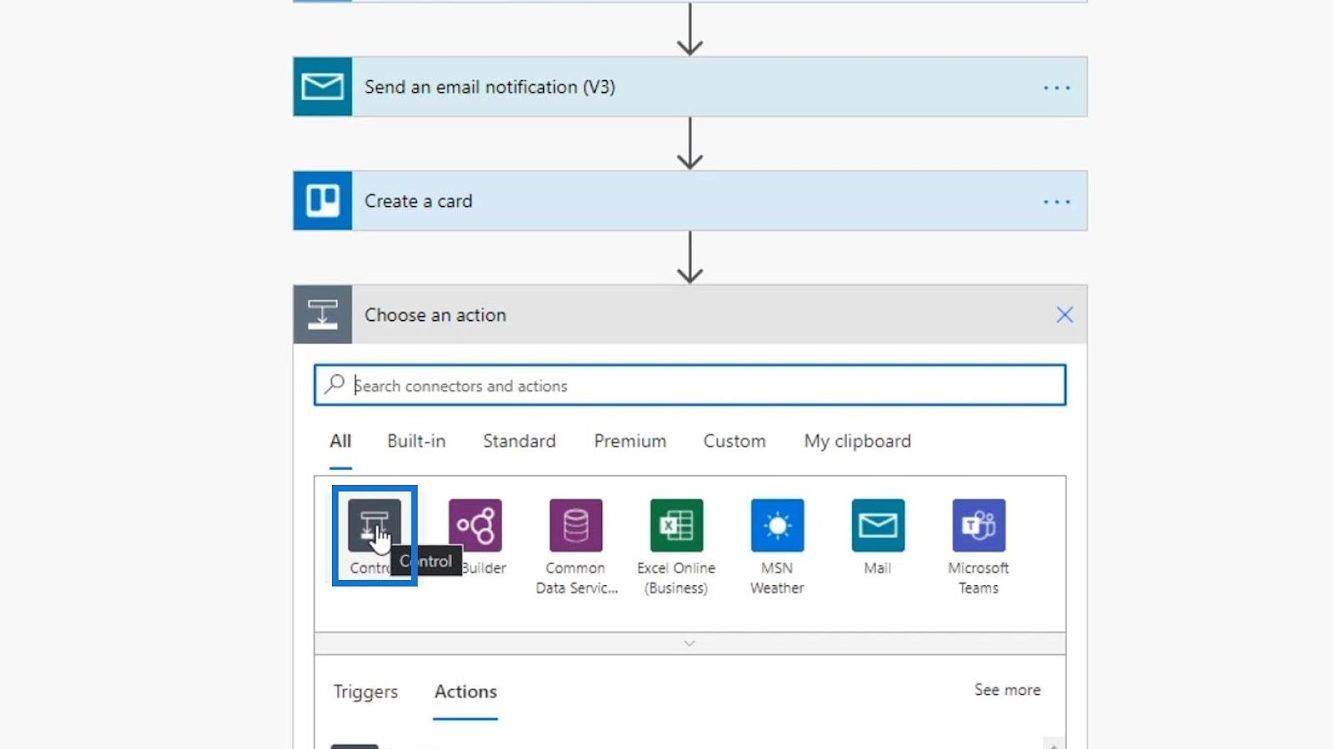Switch to the Premium tab
The height and width of the screenshot is (749, 1333).
[x=630, y=441]
